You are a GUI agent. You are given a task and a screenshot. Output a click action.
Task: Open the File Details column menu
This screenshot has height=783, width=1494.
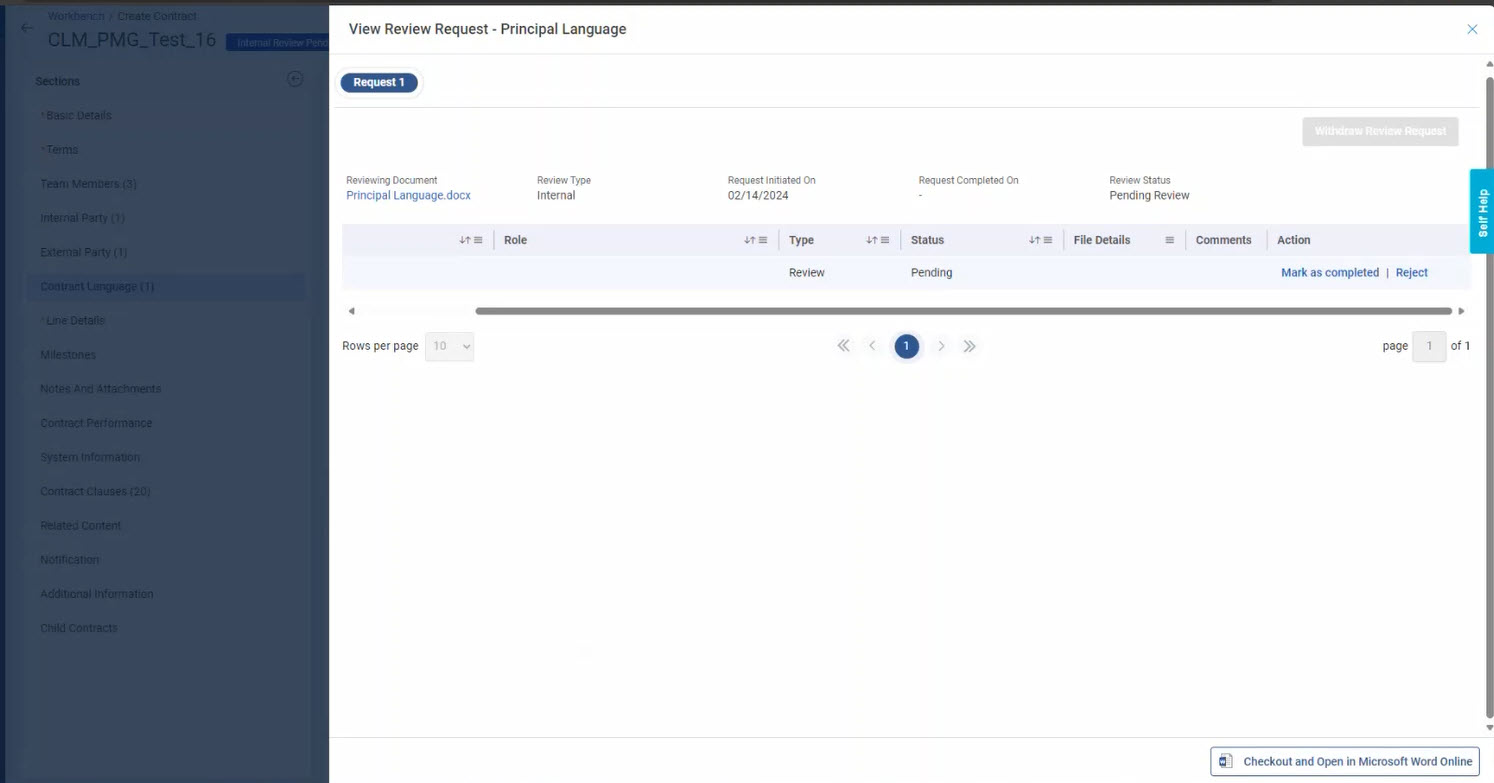[1169, 240]
